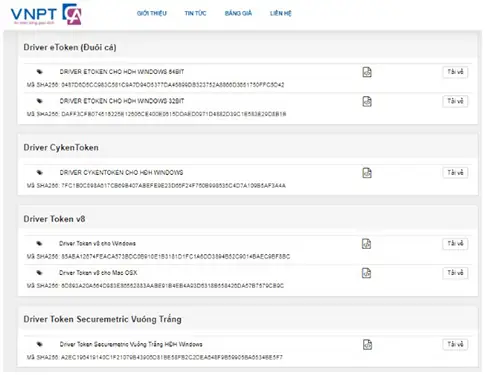Download eToken driver for Windows 64BIT via Tải về
The image size is (485, 375).
(x=455, y=72)
